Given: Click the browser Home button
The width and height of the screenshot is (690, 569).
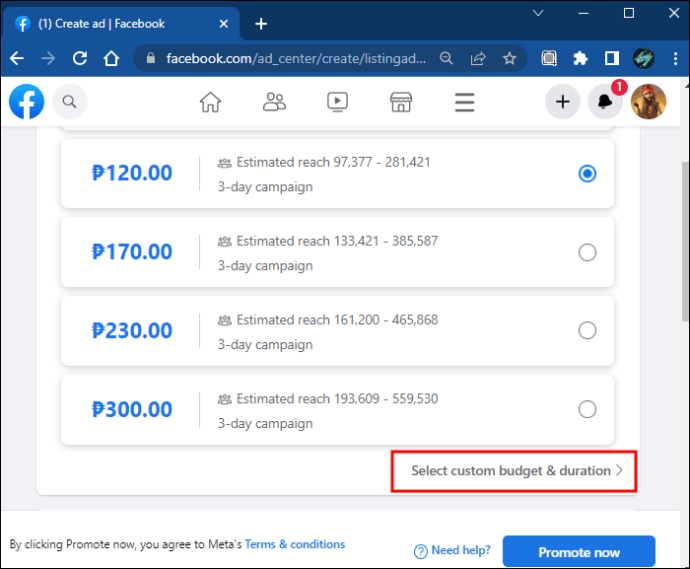Looking at the screenshot, I should click(x=111, y=58).
